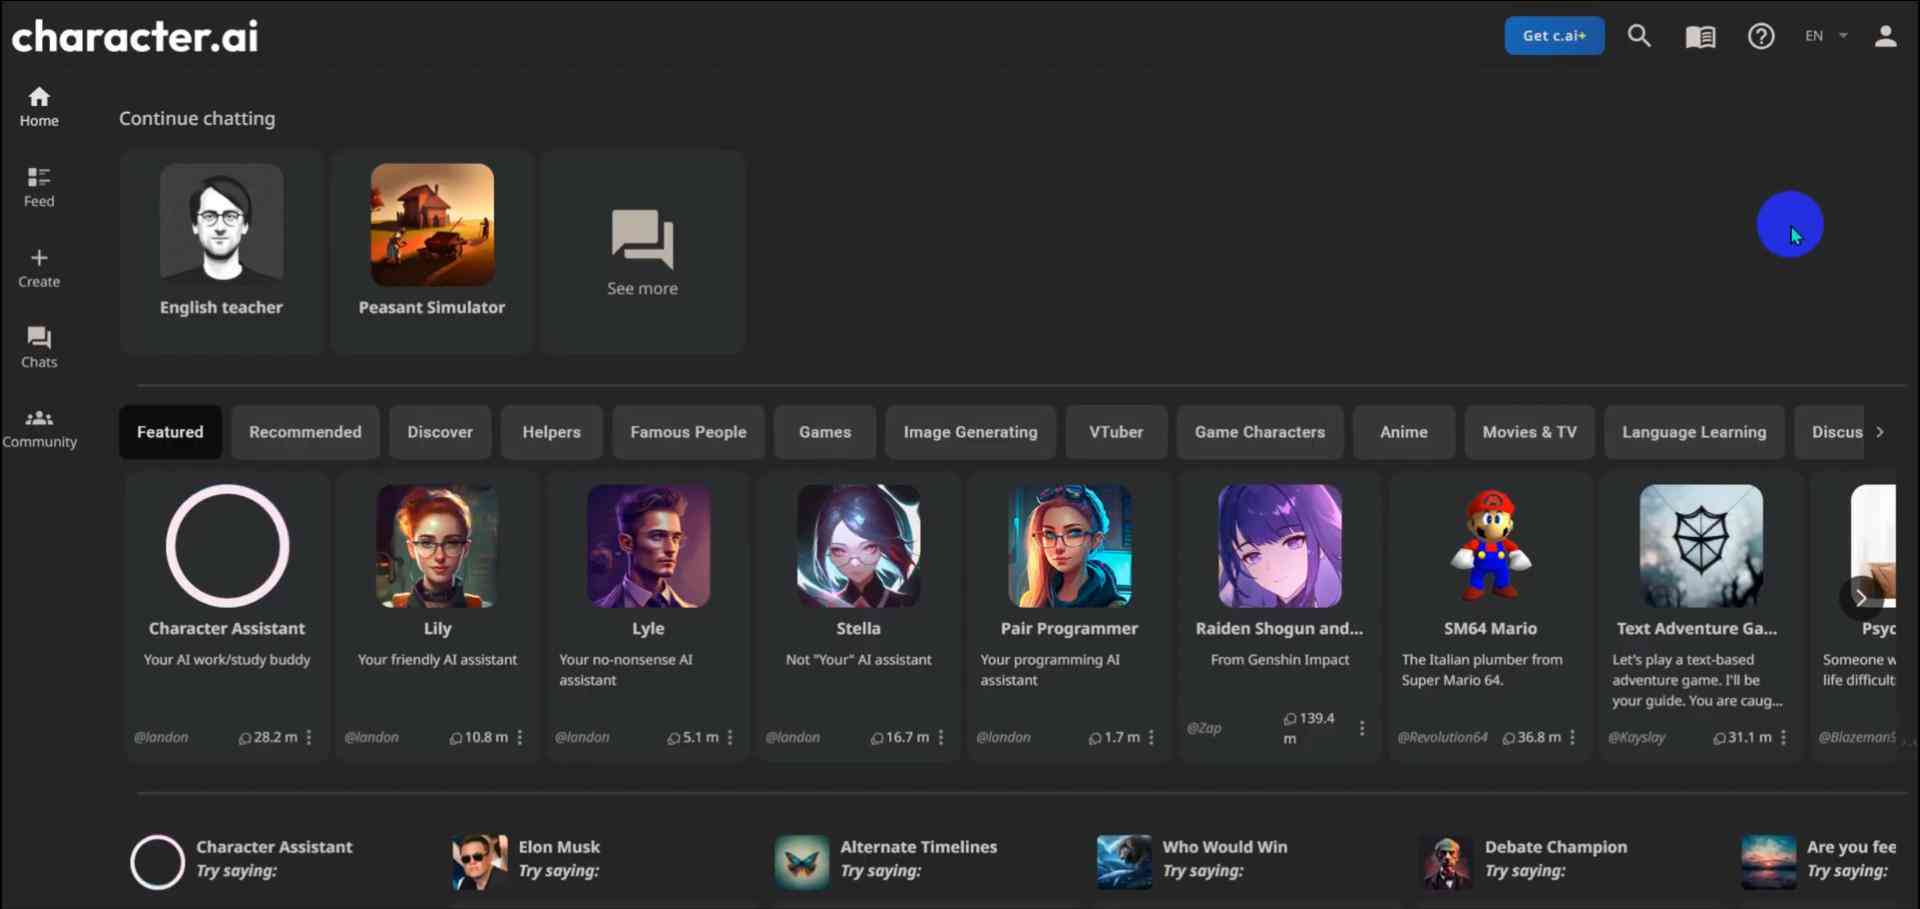Click the @Zap creator link
The height and width of the screenshot is (909, 1920).
[1204, 728]
